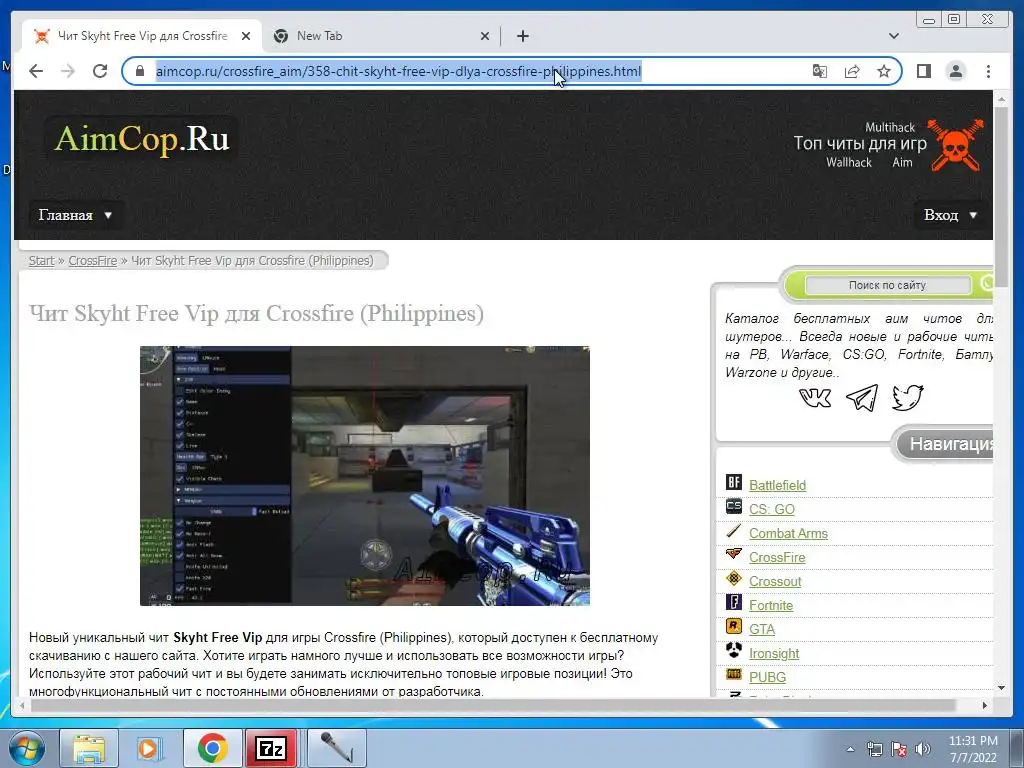Switch to the New Tab tab
This screenshot has width=1024, height=768.
point(380,36)
